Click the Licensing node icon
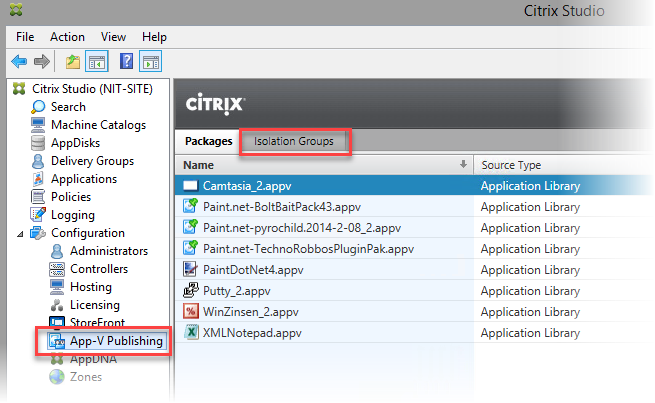 click(57, 305)
